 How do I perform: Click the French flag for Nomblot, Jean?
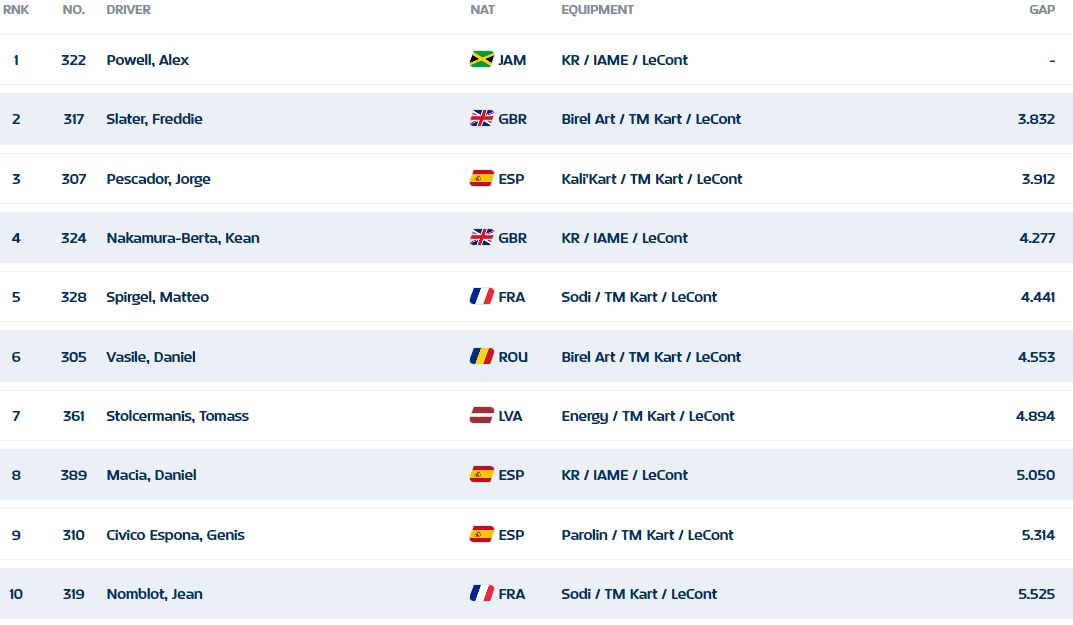click(482, 594)
